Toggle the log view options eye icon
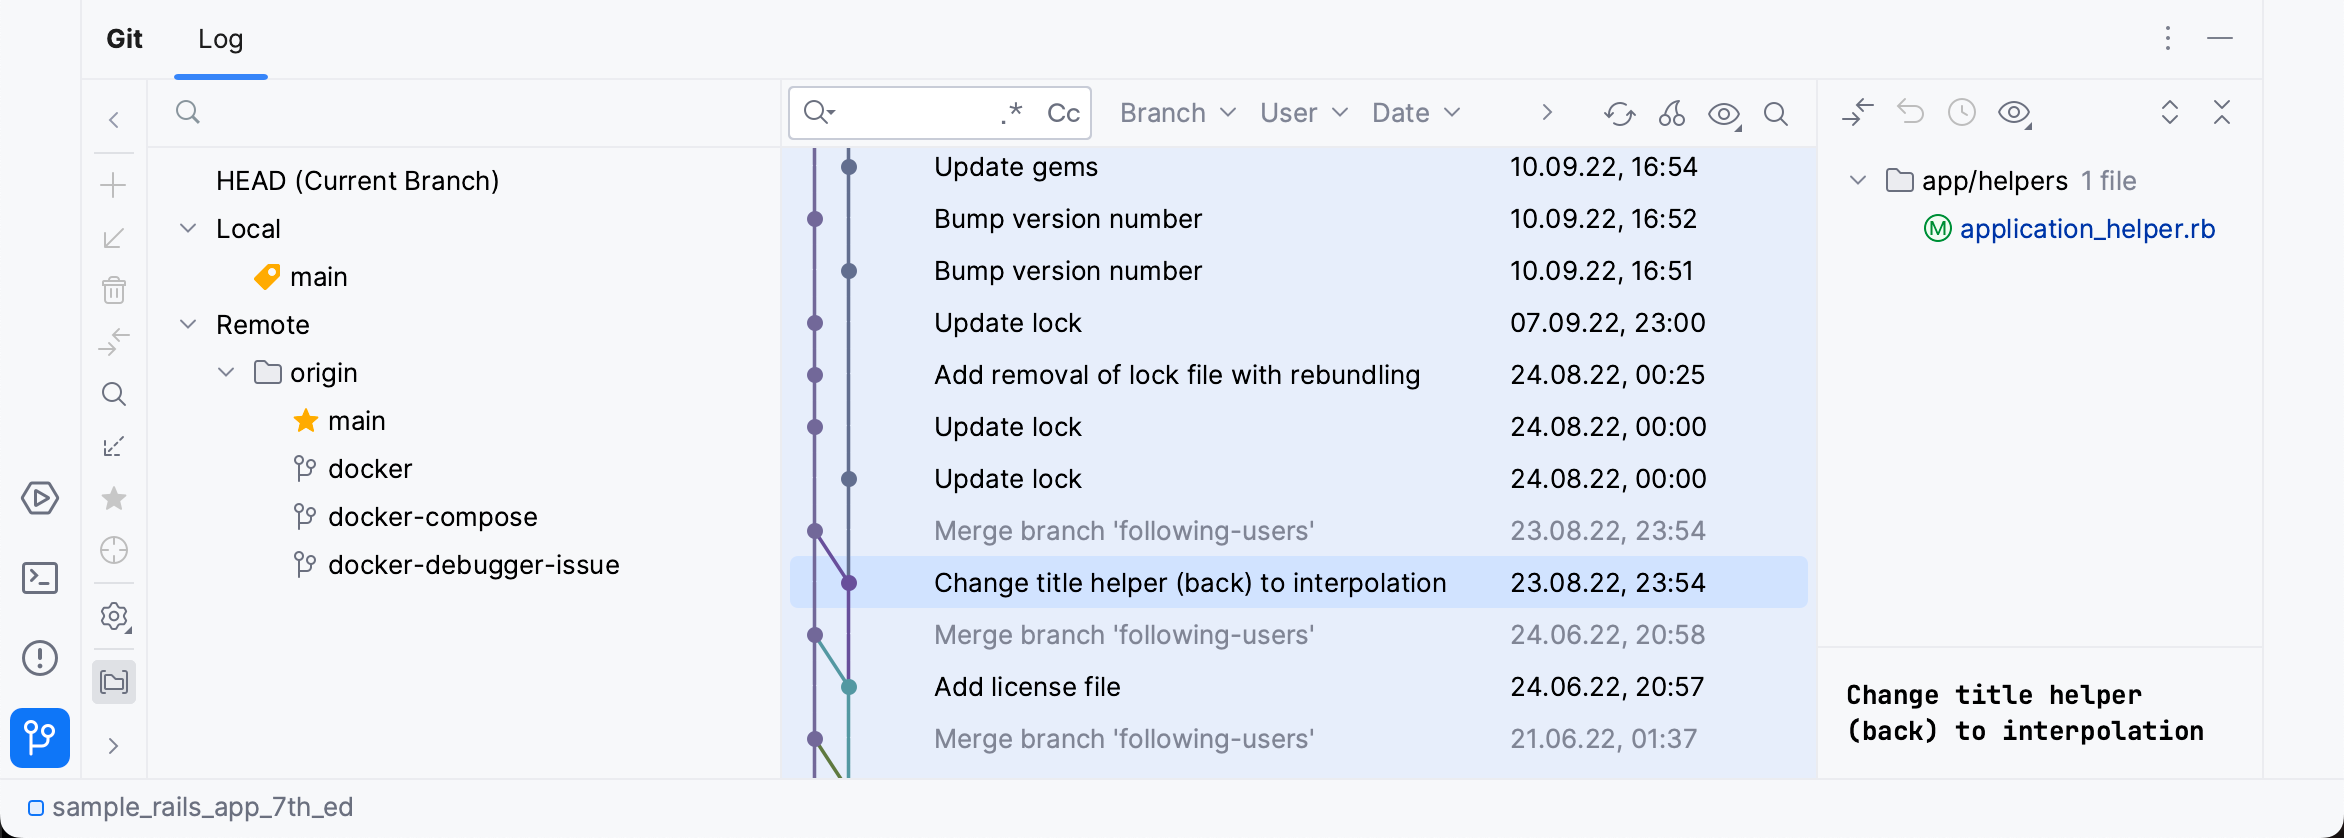 [1724, 114]
